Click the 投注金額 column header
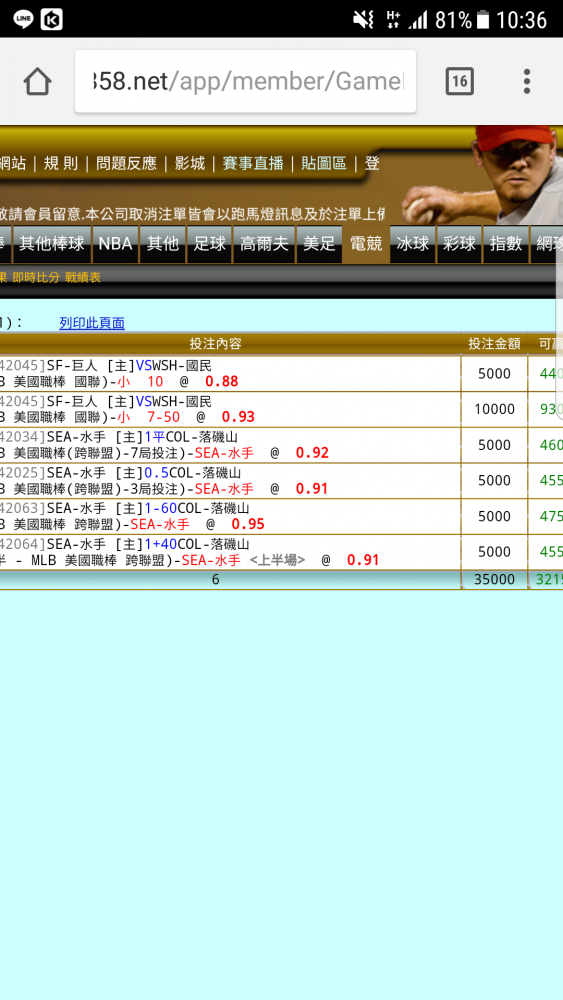Viewport: 563px width, 1000px height. tap(494, 344)
